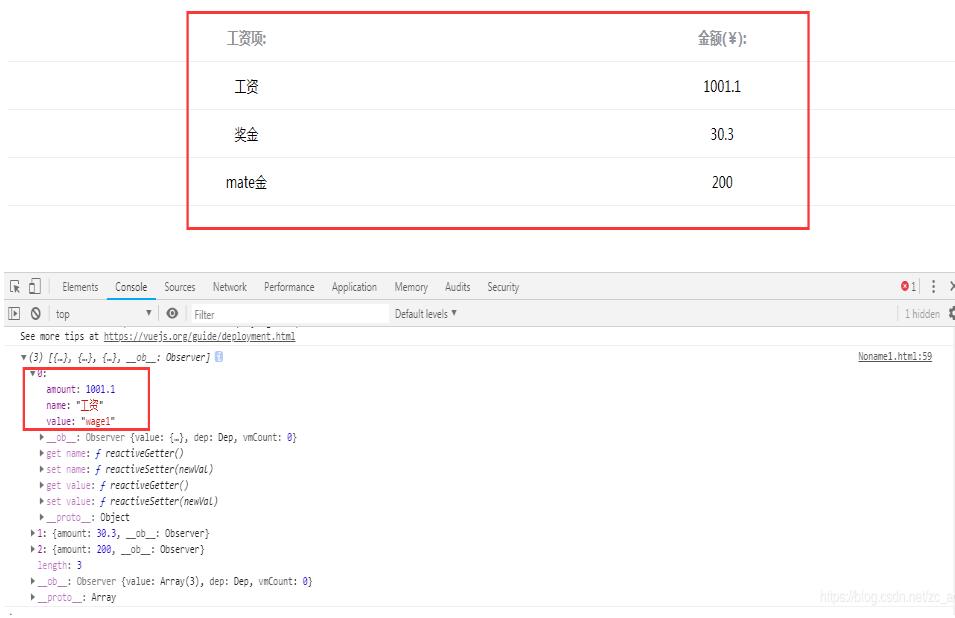The width and height of the screenshot is (955, 618).
Task: Expand the __ob__ Observer Array(3) entry
Action: (x=33, y=581)
